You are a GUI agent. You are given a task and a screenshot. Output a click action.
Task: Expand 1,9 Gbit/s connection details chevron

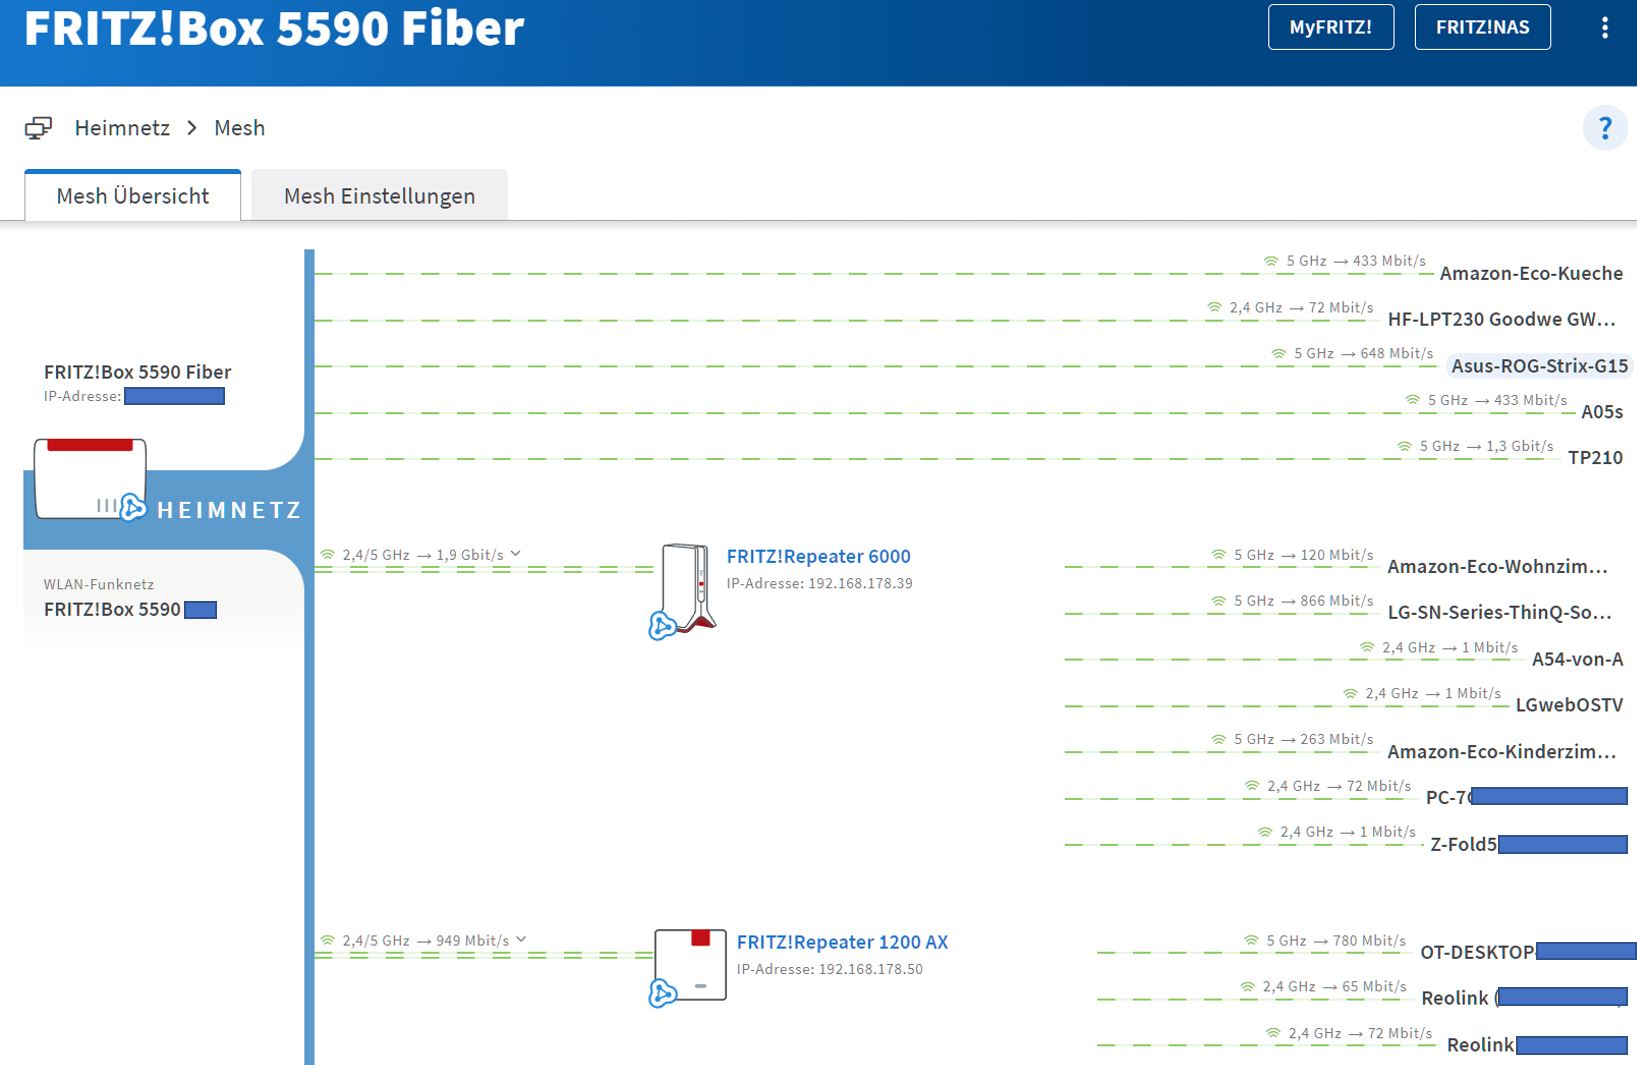[515, 553]
